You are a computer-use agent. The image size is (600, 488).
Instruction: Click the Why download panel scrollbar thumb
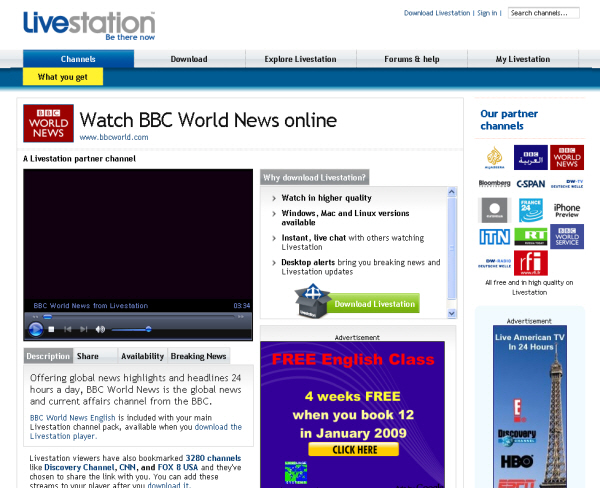click(x=452, y=248)
